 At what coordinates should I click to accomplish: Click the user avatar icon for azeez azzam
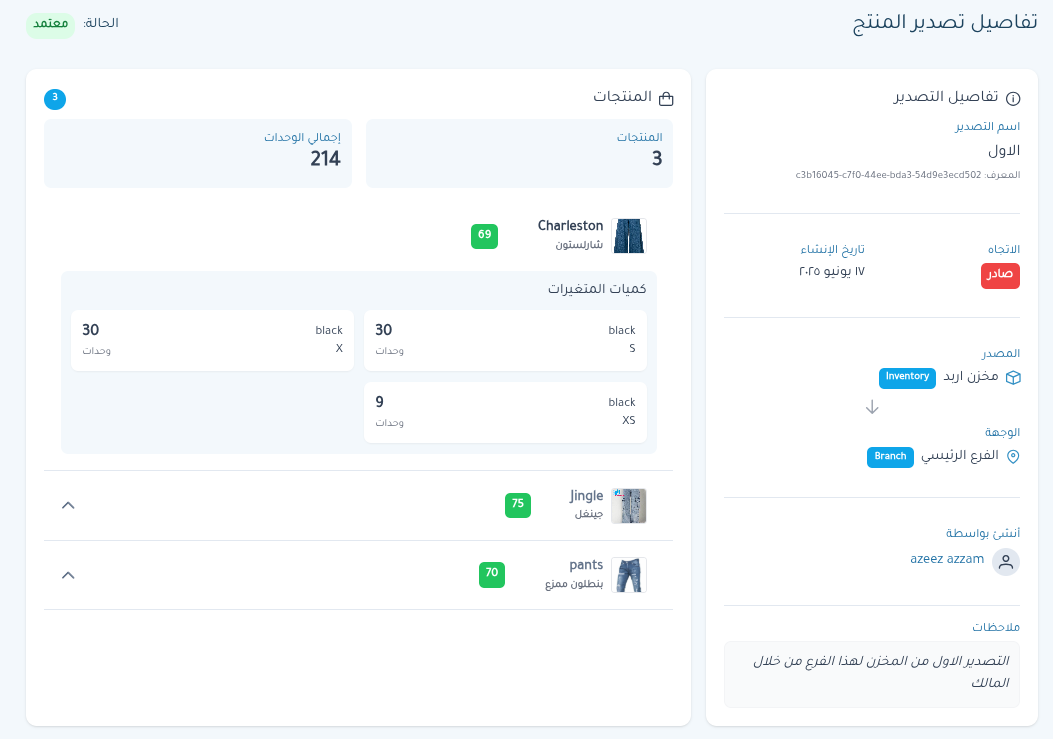pyautogui.click(x=1005, y=561)
